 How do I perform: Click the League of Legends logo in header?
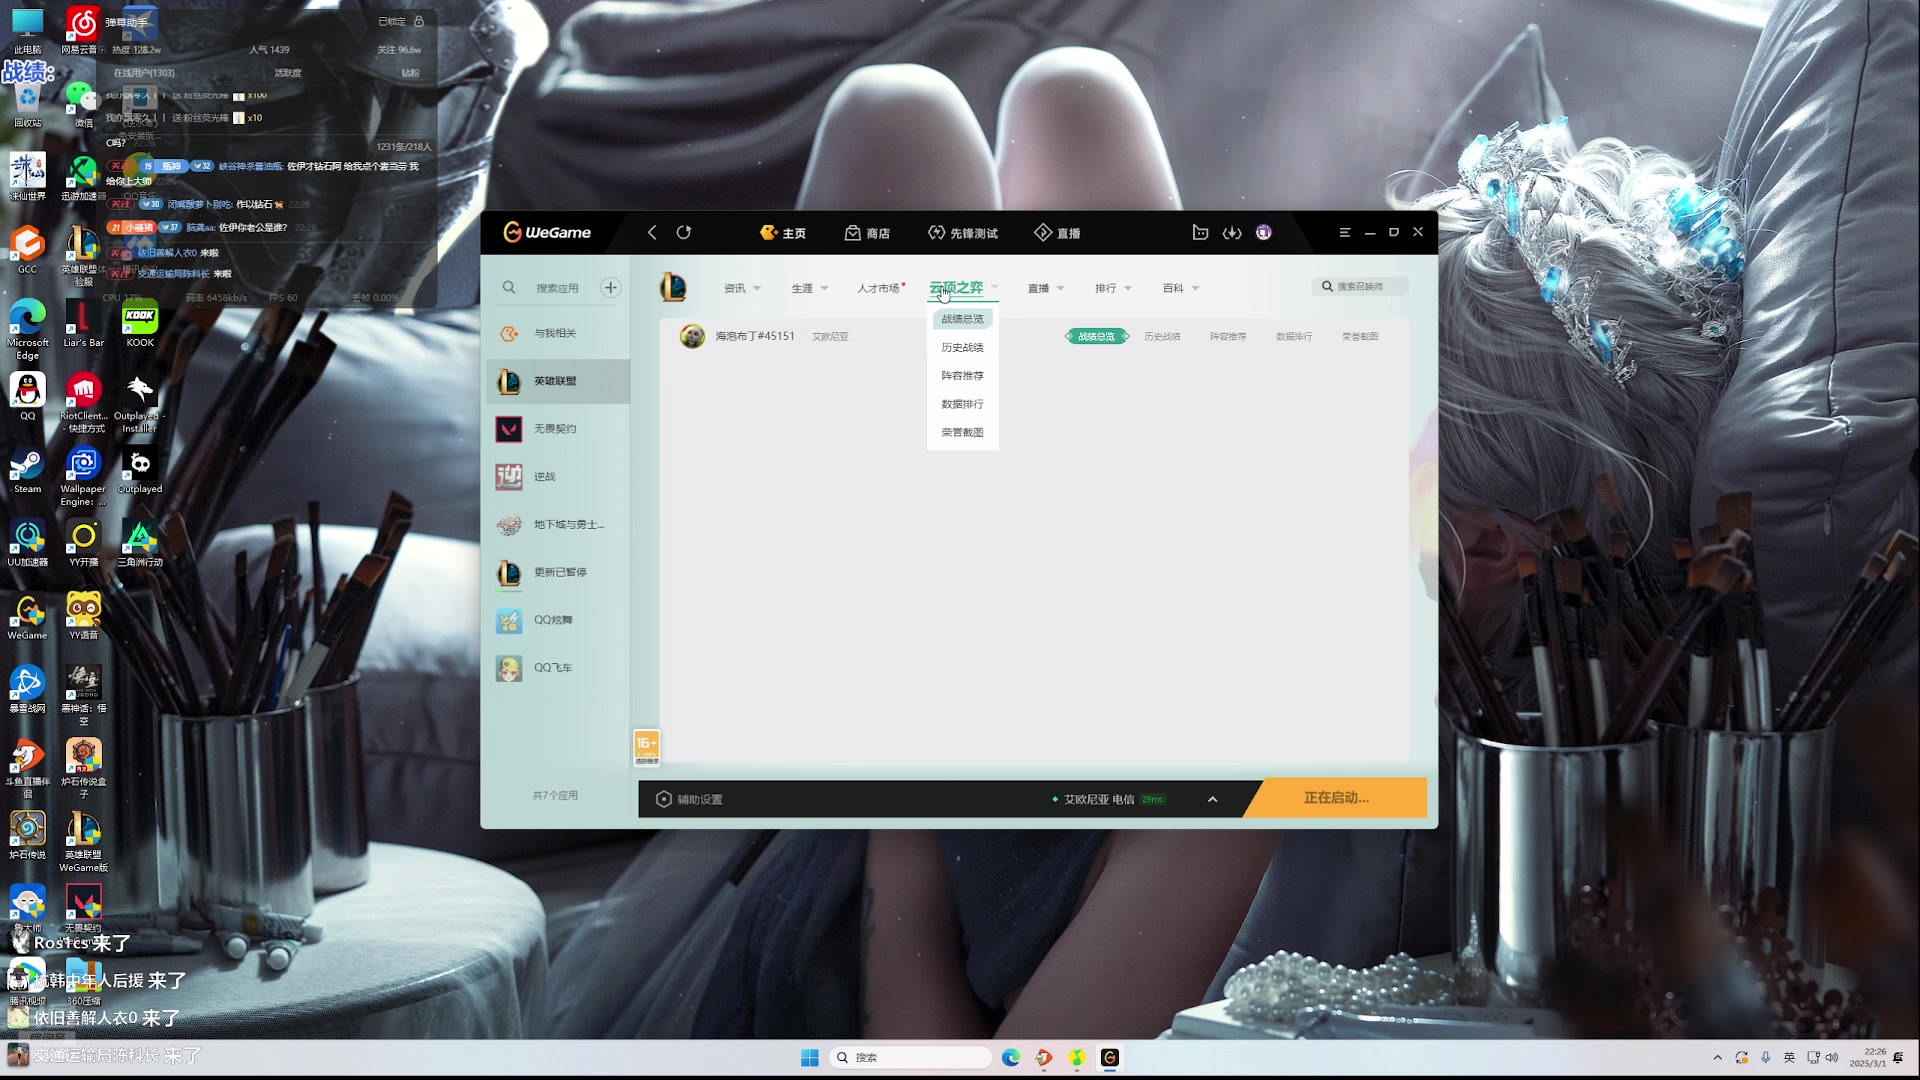pyautogui.click(x=673, y=288)
